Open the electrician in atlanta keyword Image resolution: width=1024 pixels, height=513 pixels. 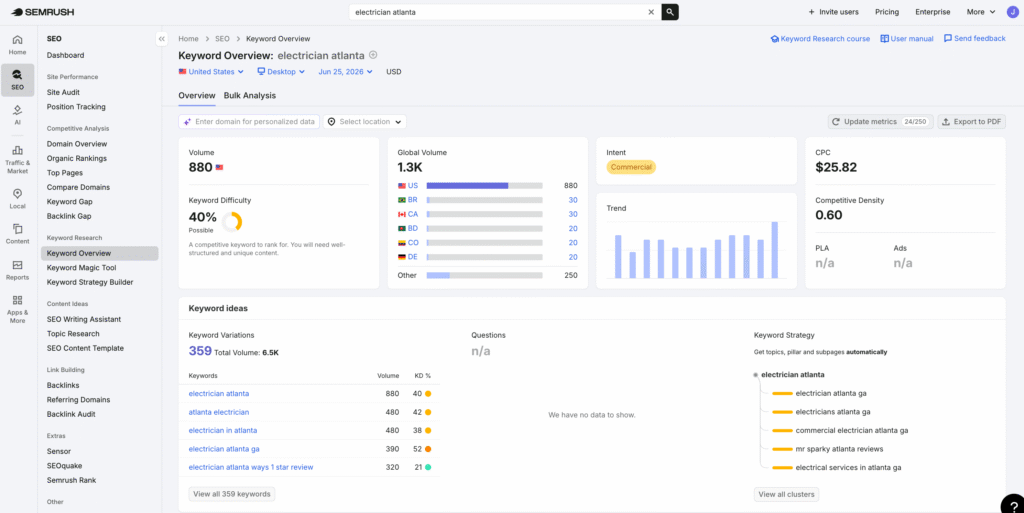[x=223, y=430]
